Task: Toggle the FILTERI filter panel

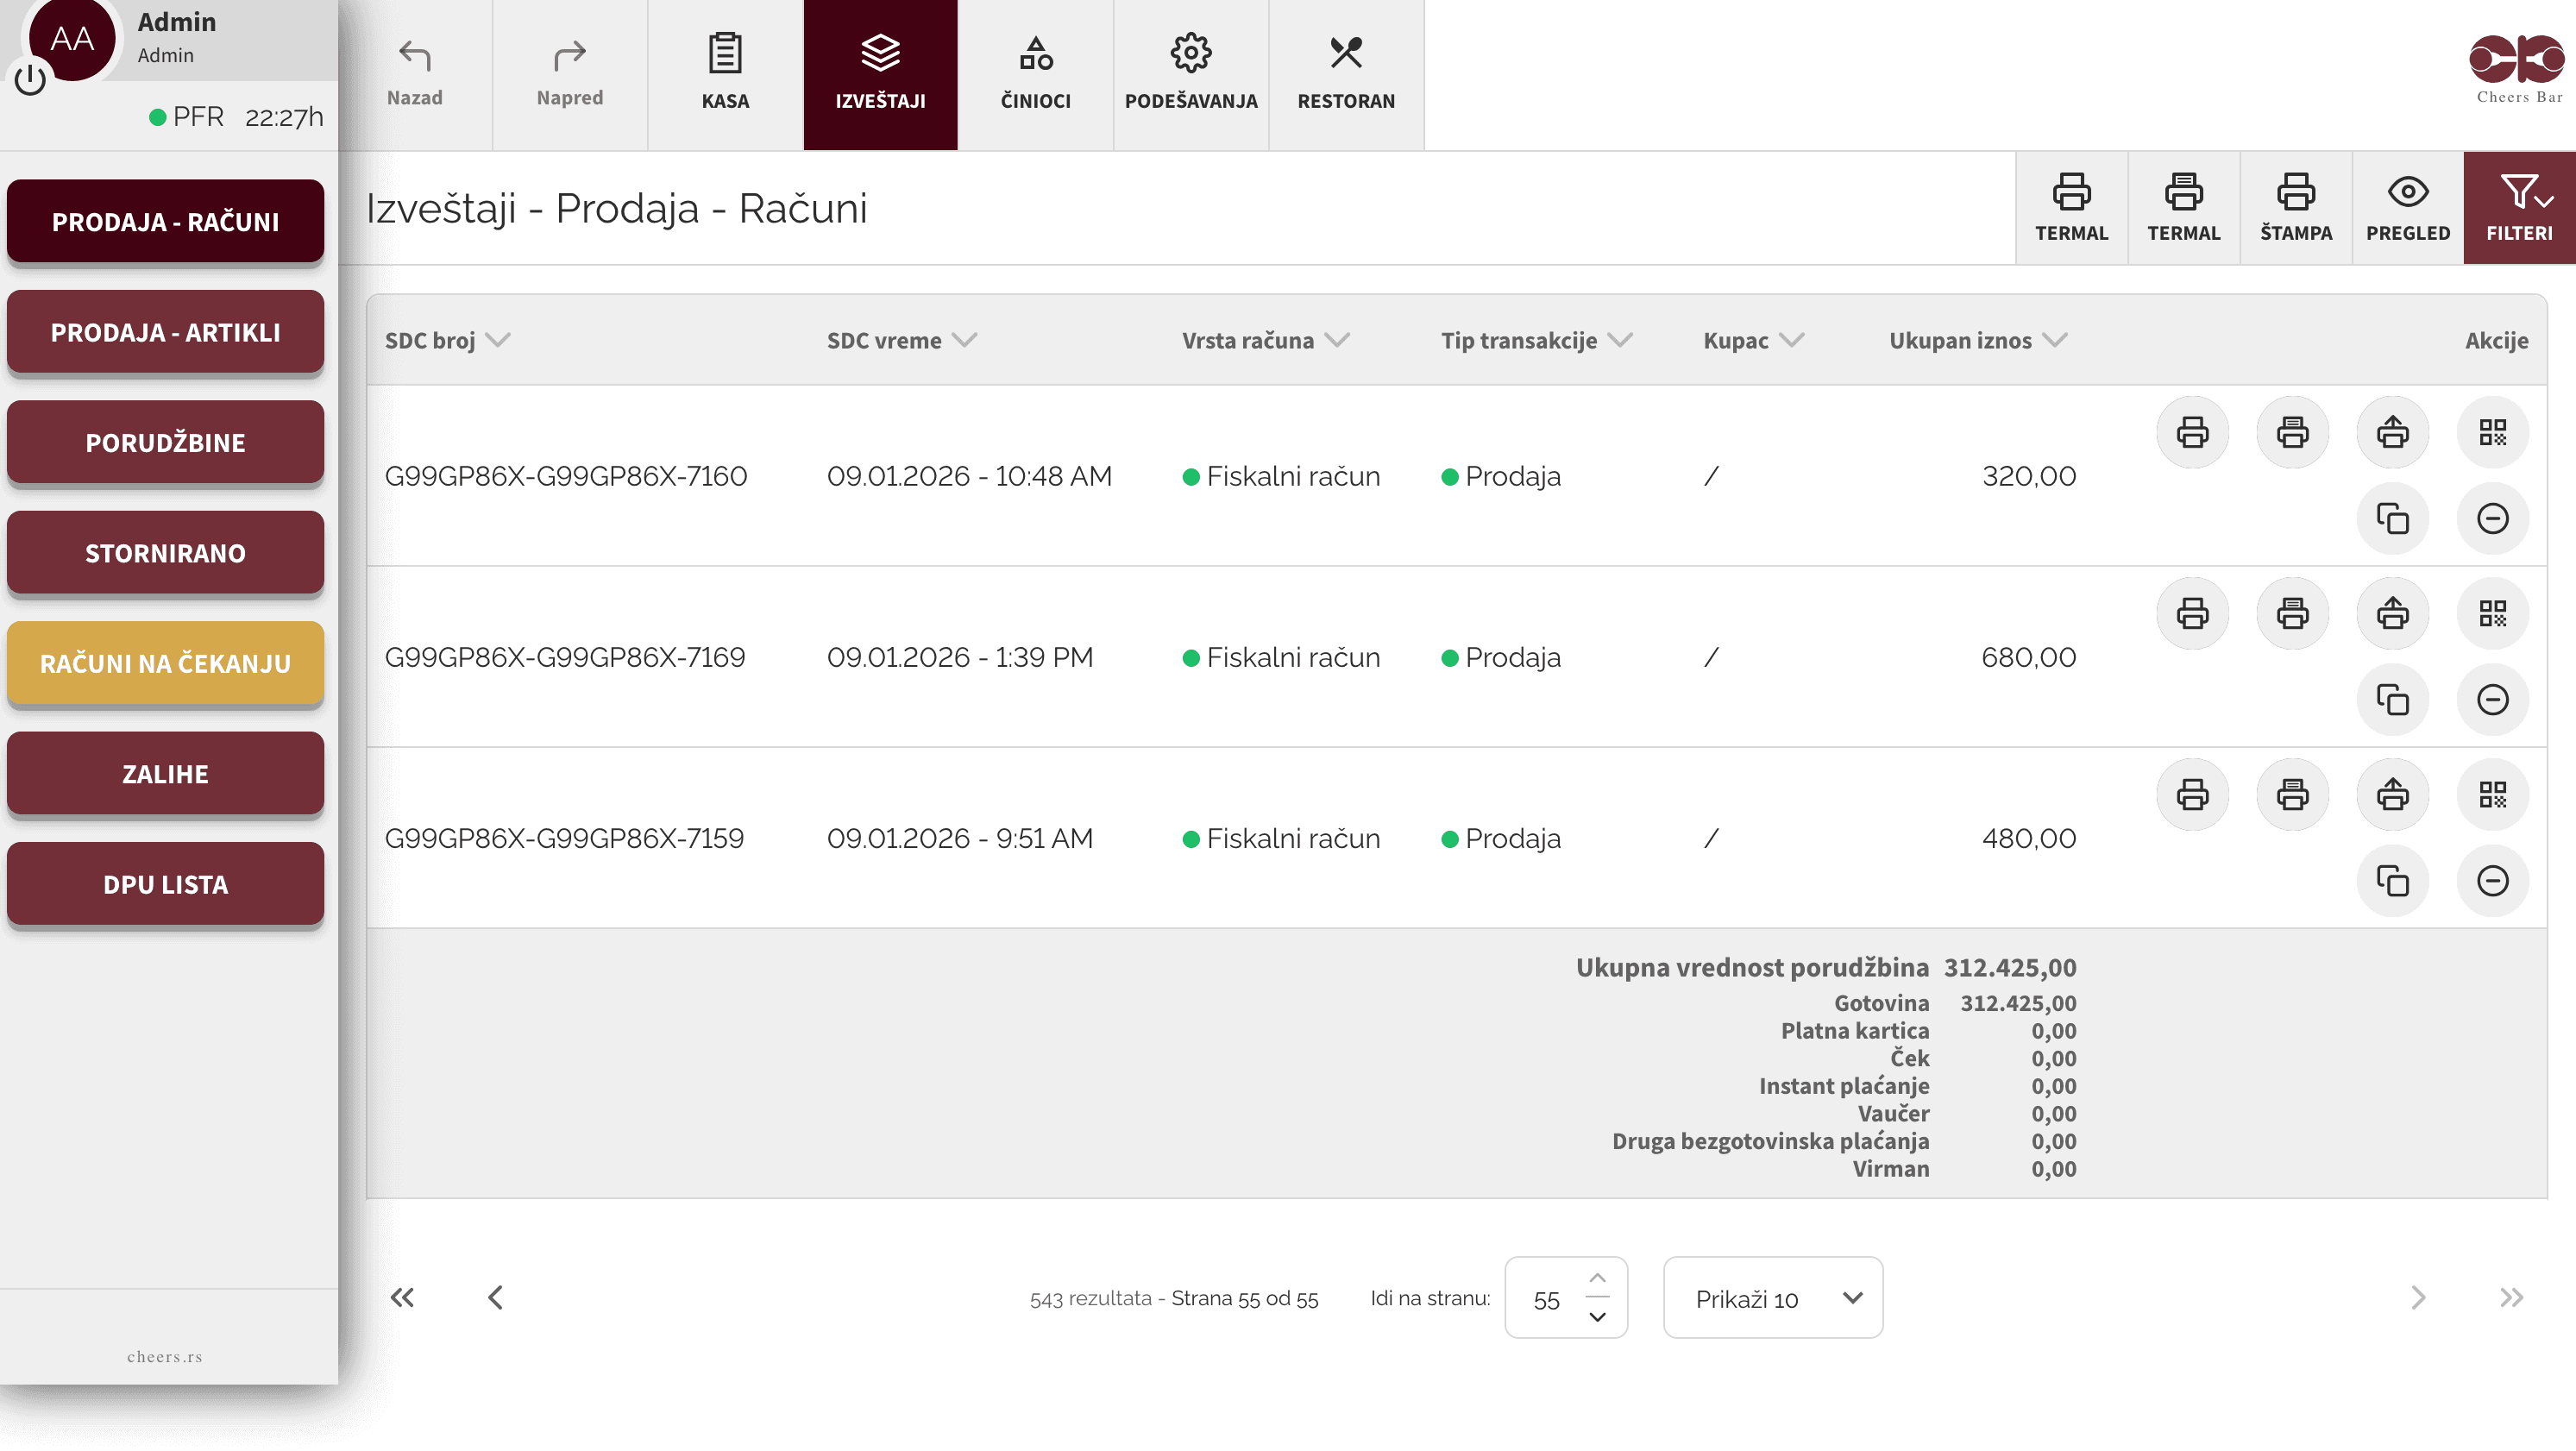Action: coord(2519,208)
